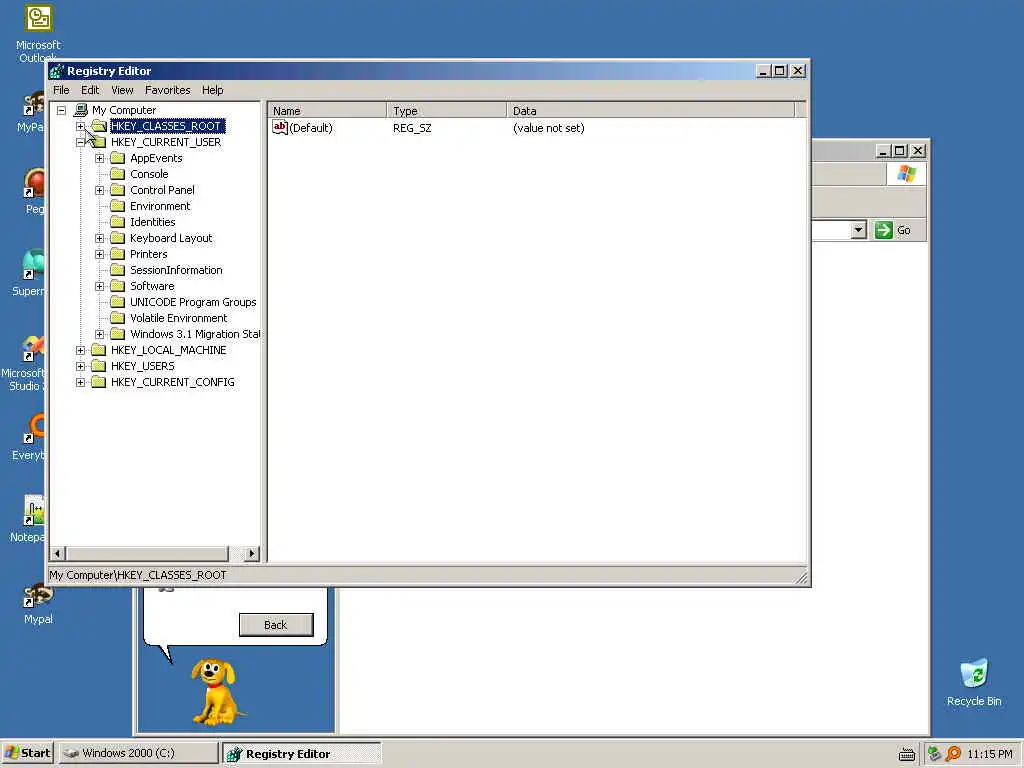Select the HKEY_CURRENT_USER key label

pos(166,142)
